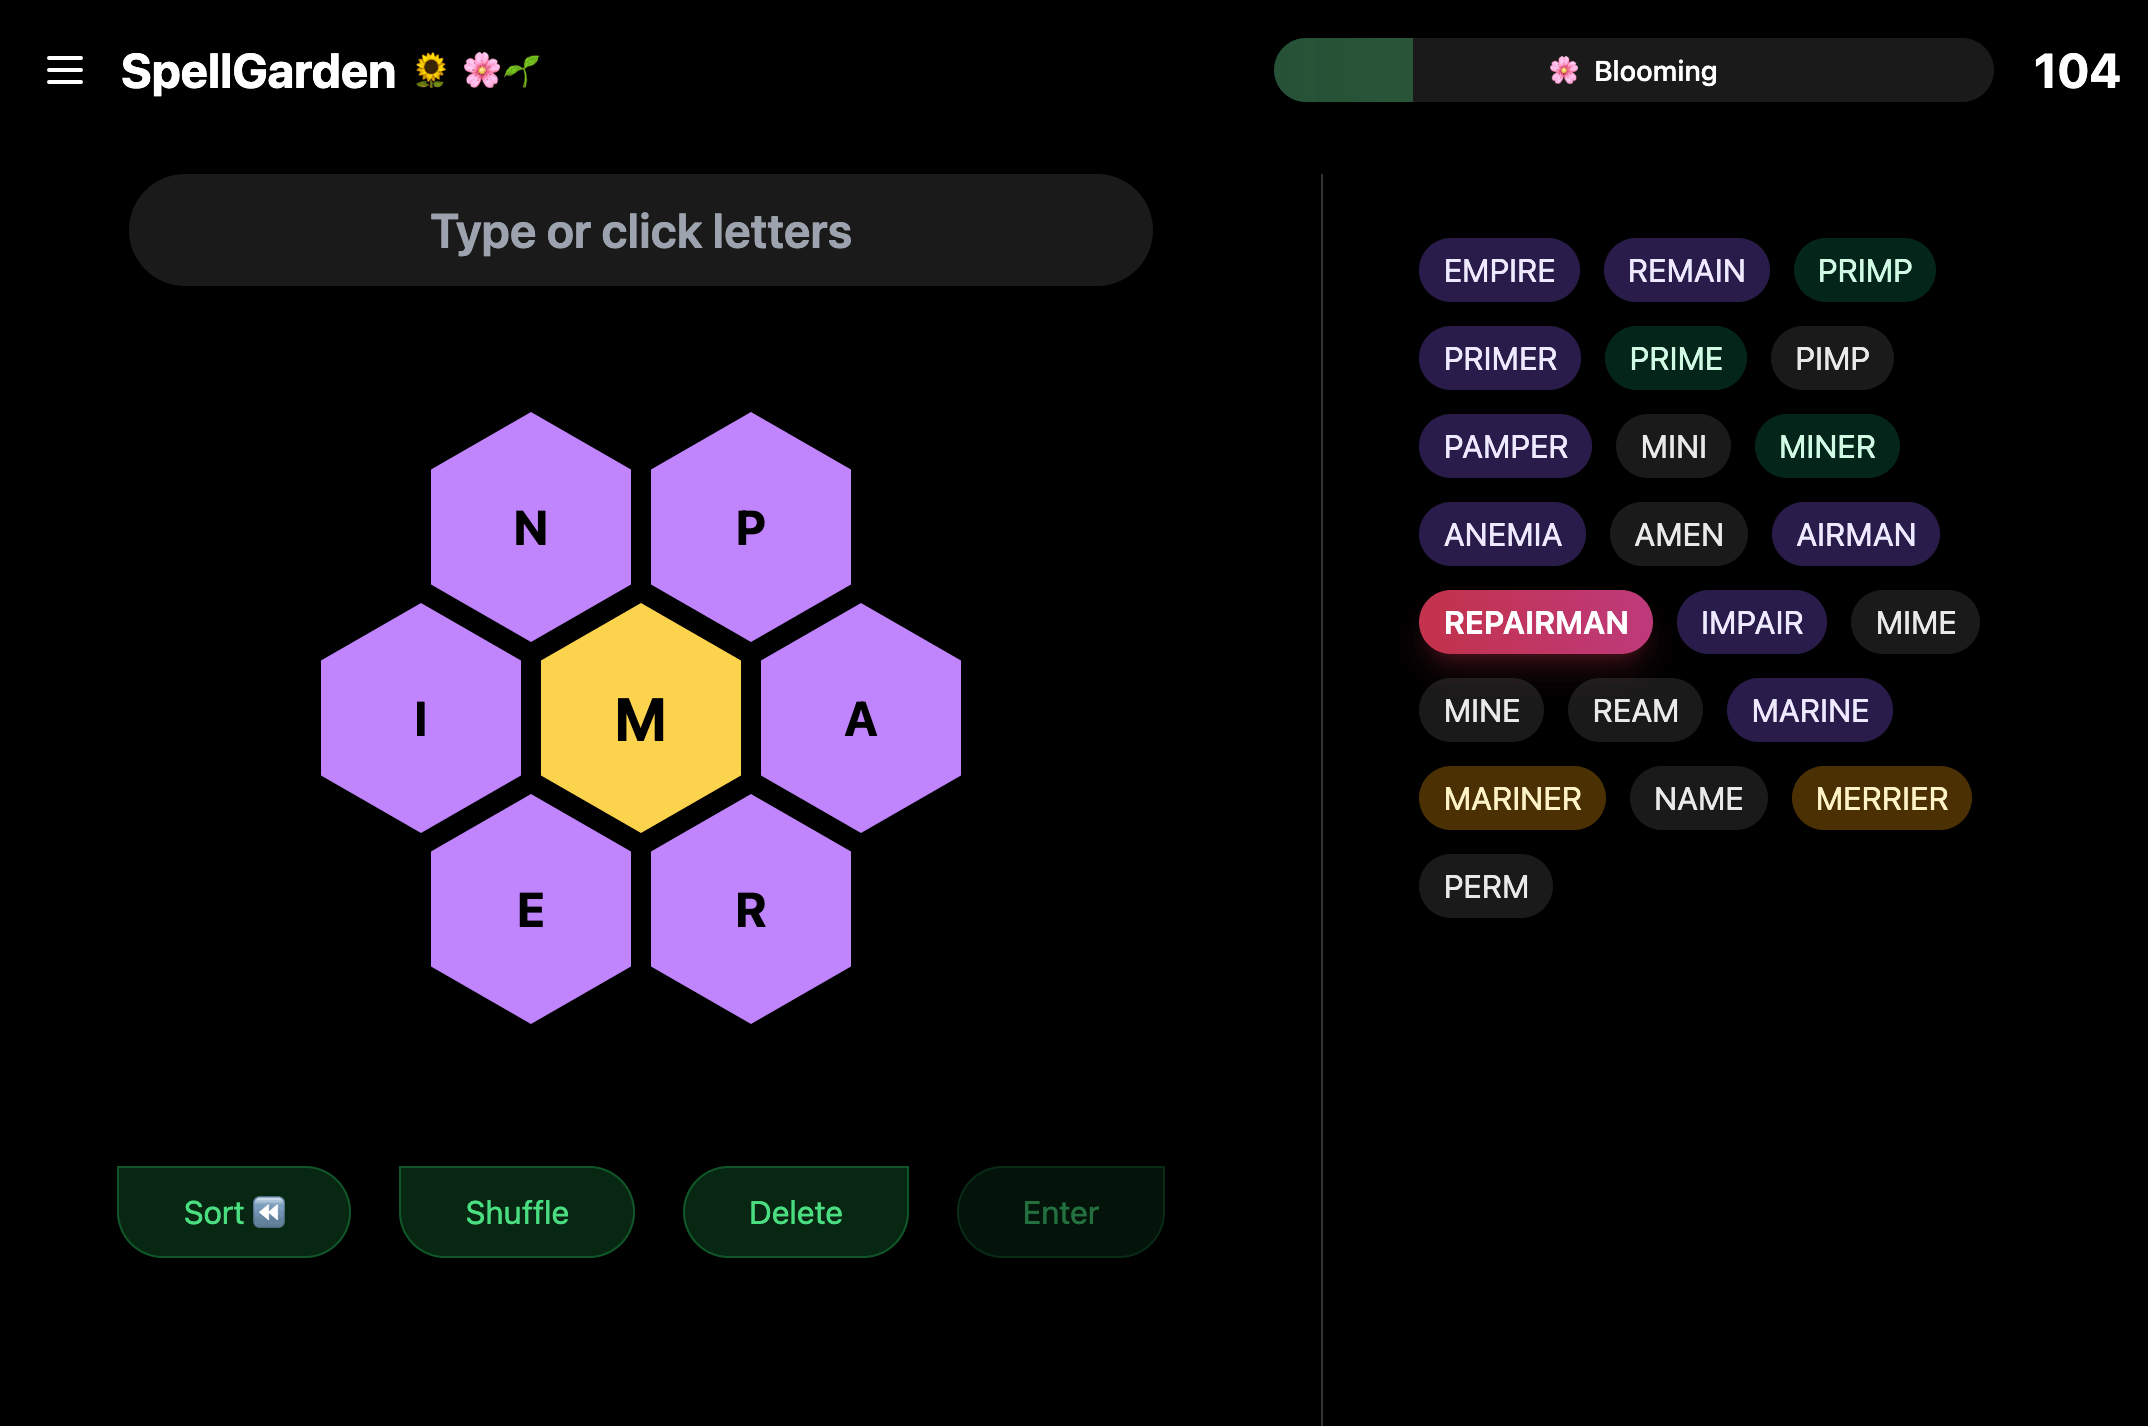
Task: Select the highlighted REPAIRMAN word chip
Action: 1535,622
